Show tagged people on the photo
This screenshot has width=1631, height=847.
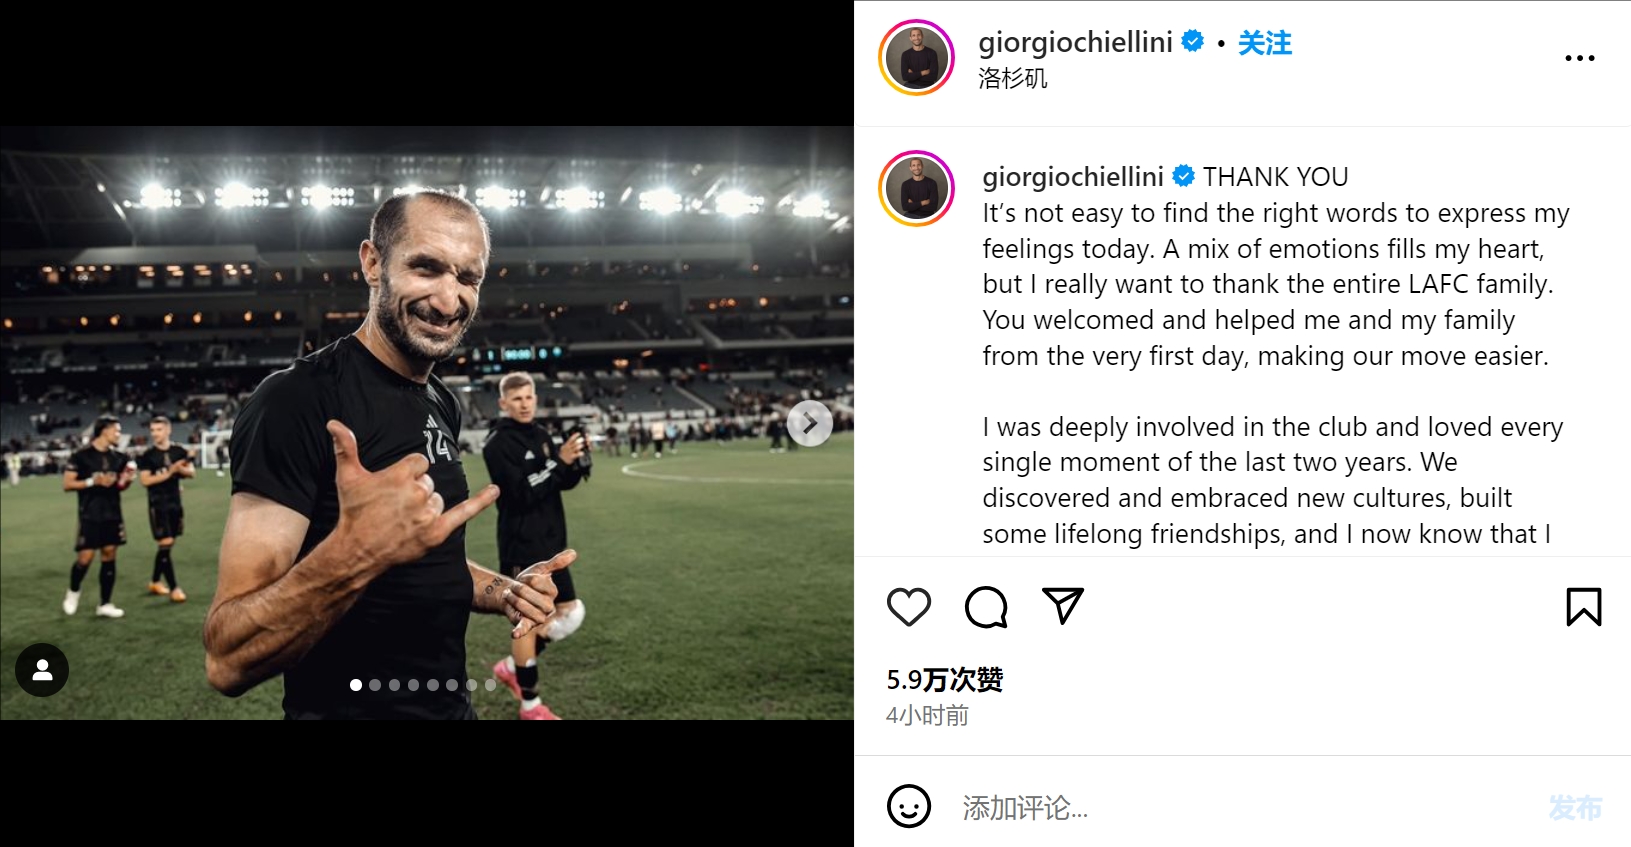42,670
